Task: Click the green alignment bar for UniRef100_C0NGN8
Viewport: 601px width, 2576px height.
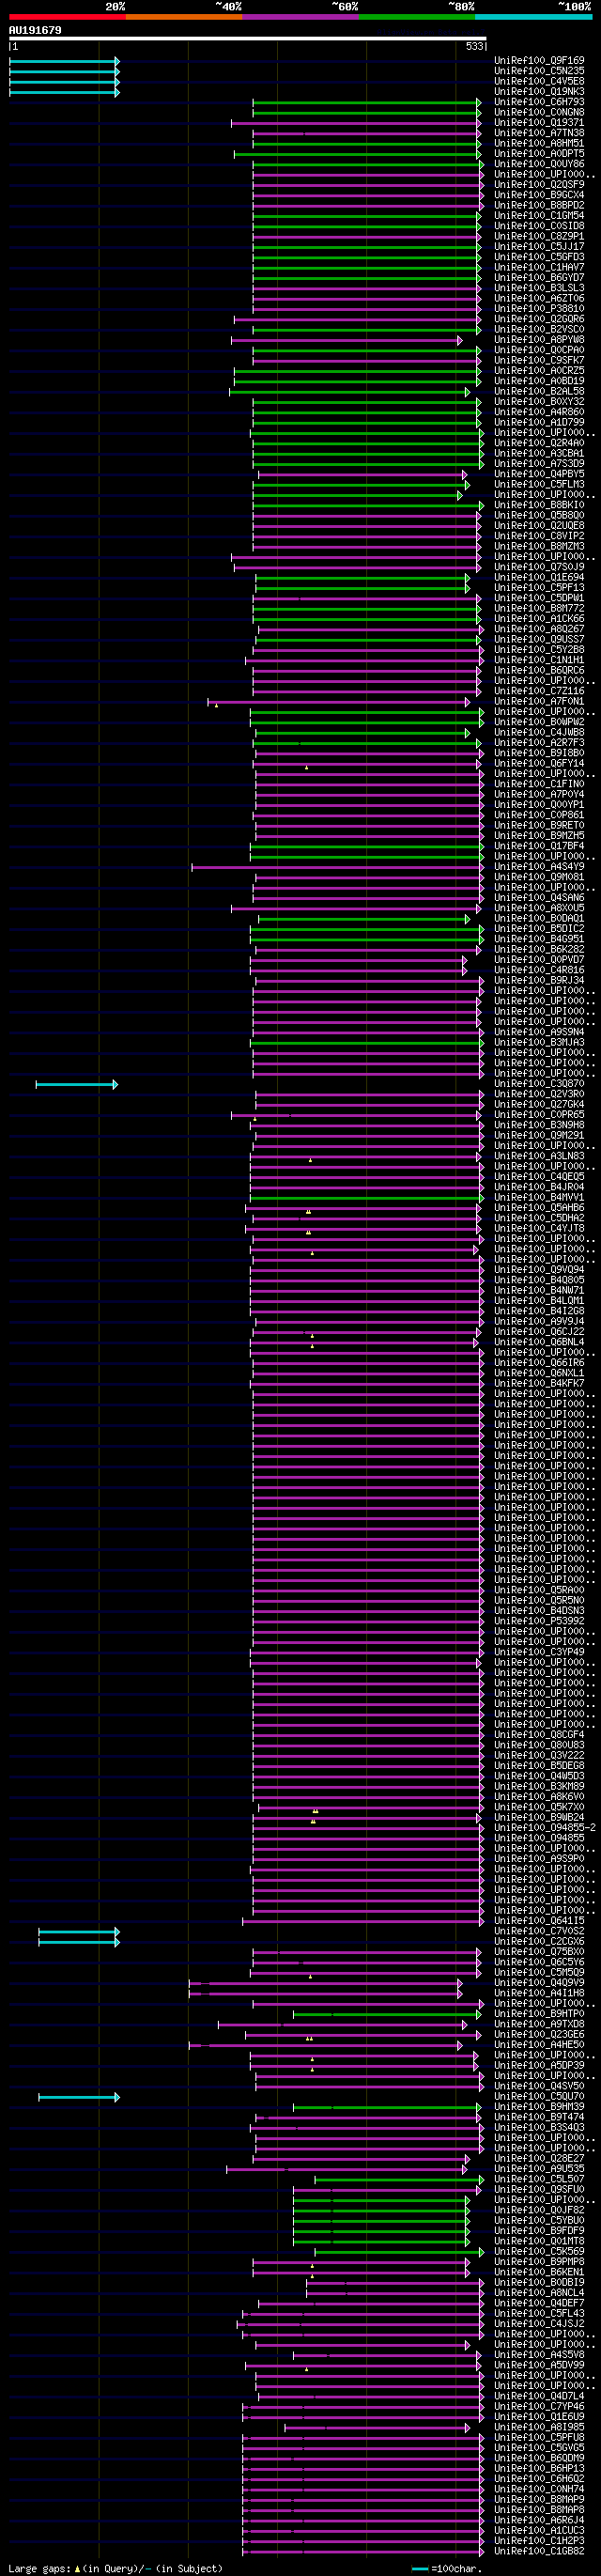Action: click(x=367, y=113)
